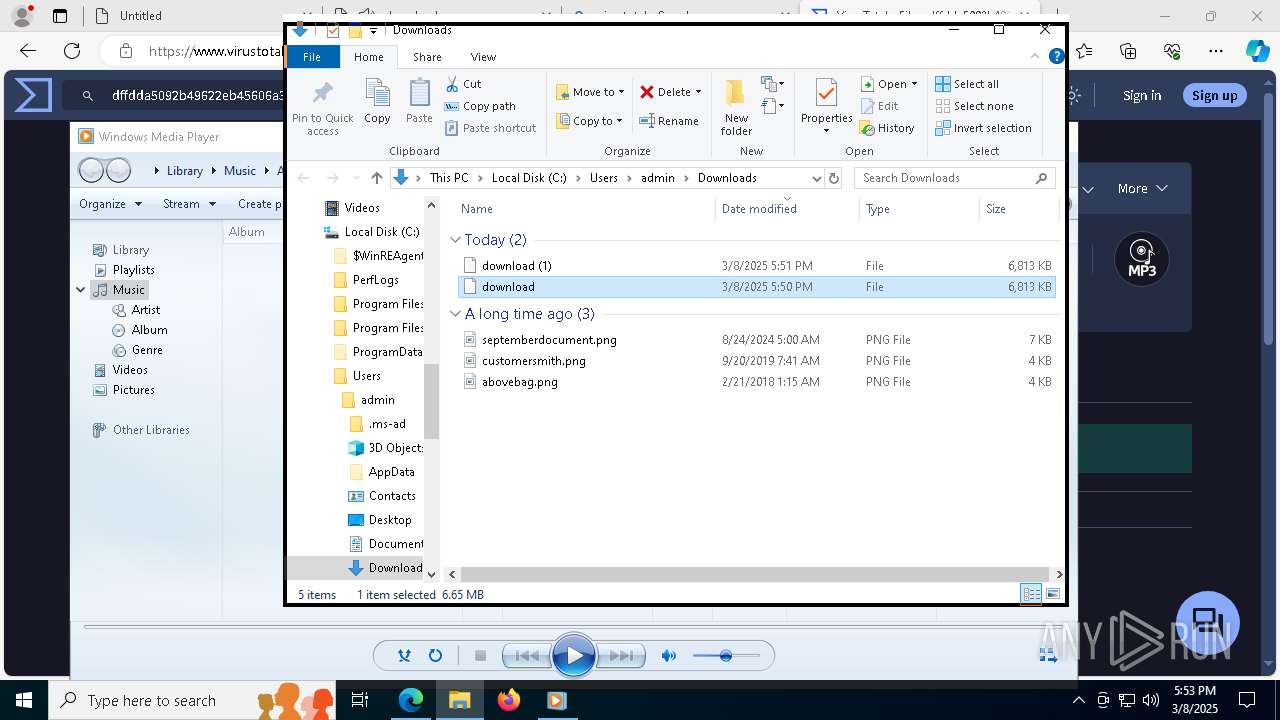Open the Copilot icon in Edge toolbar

pos(1257,51)
